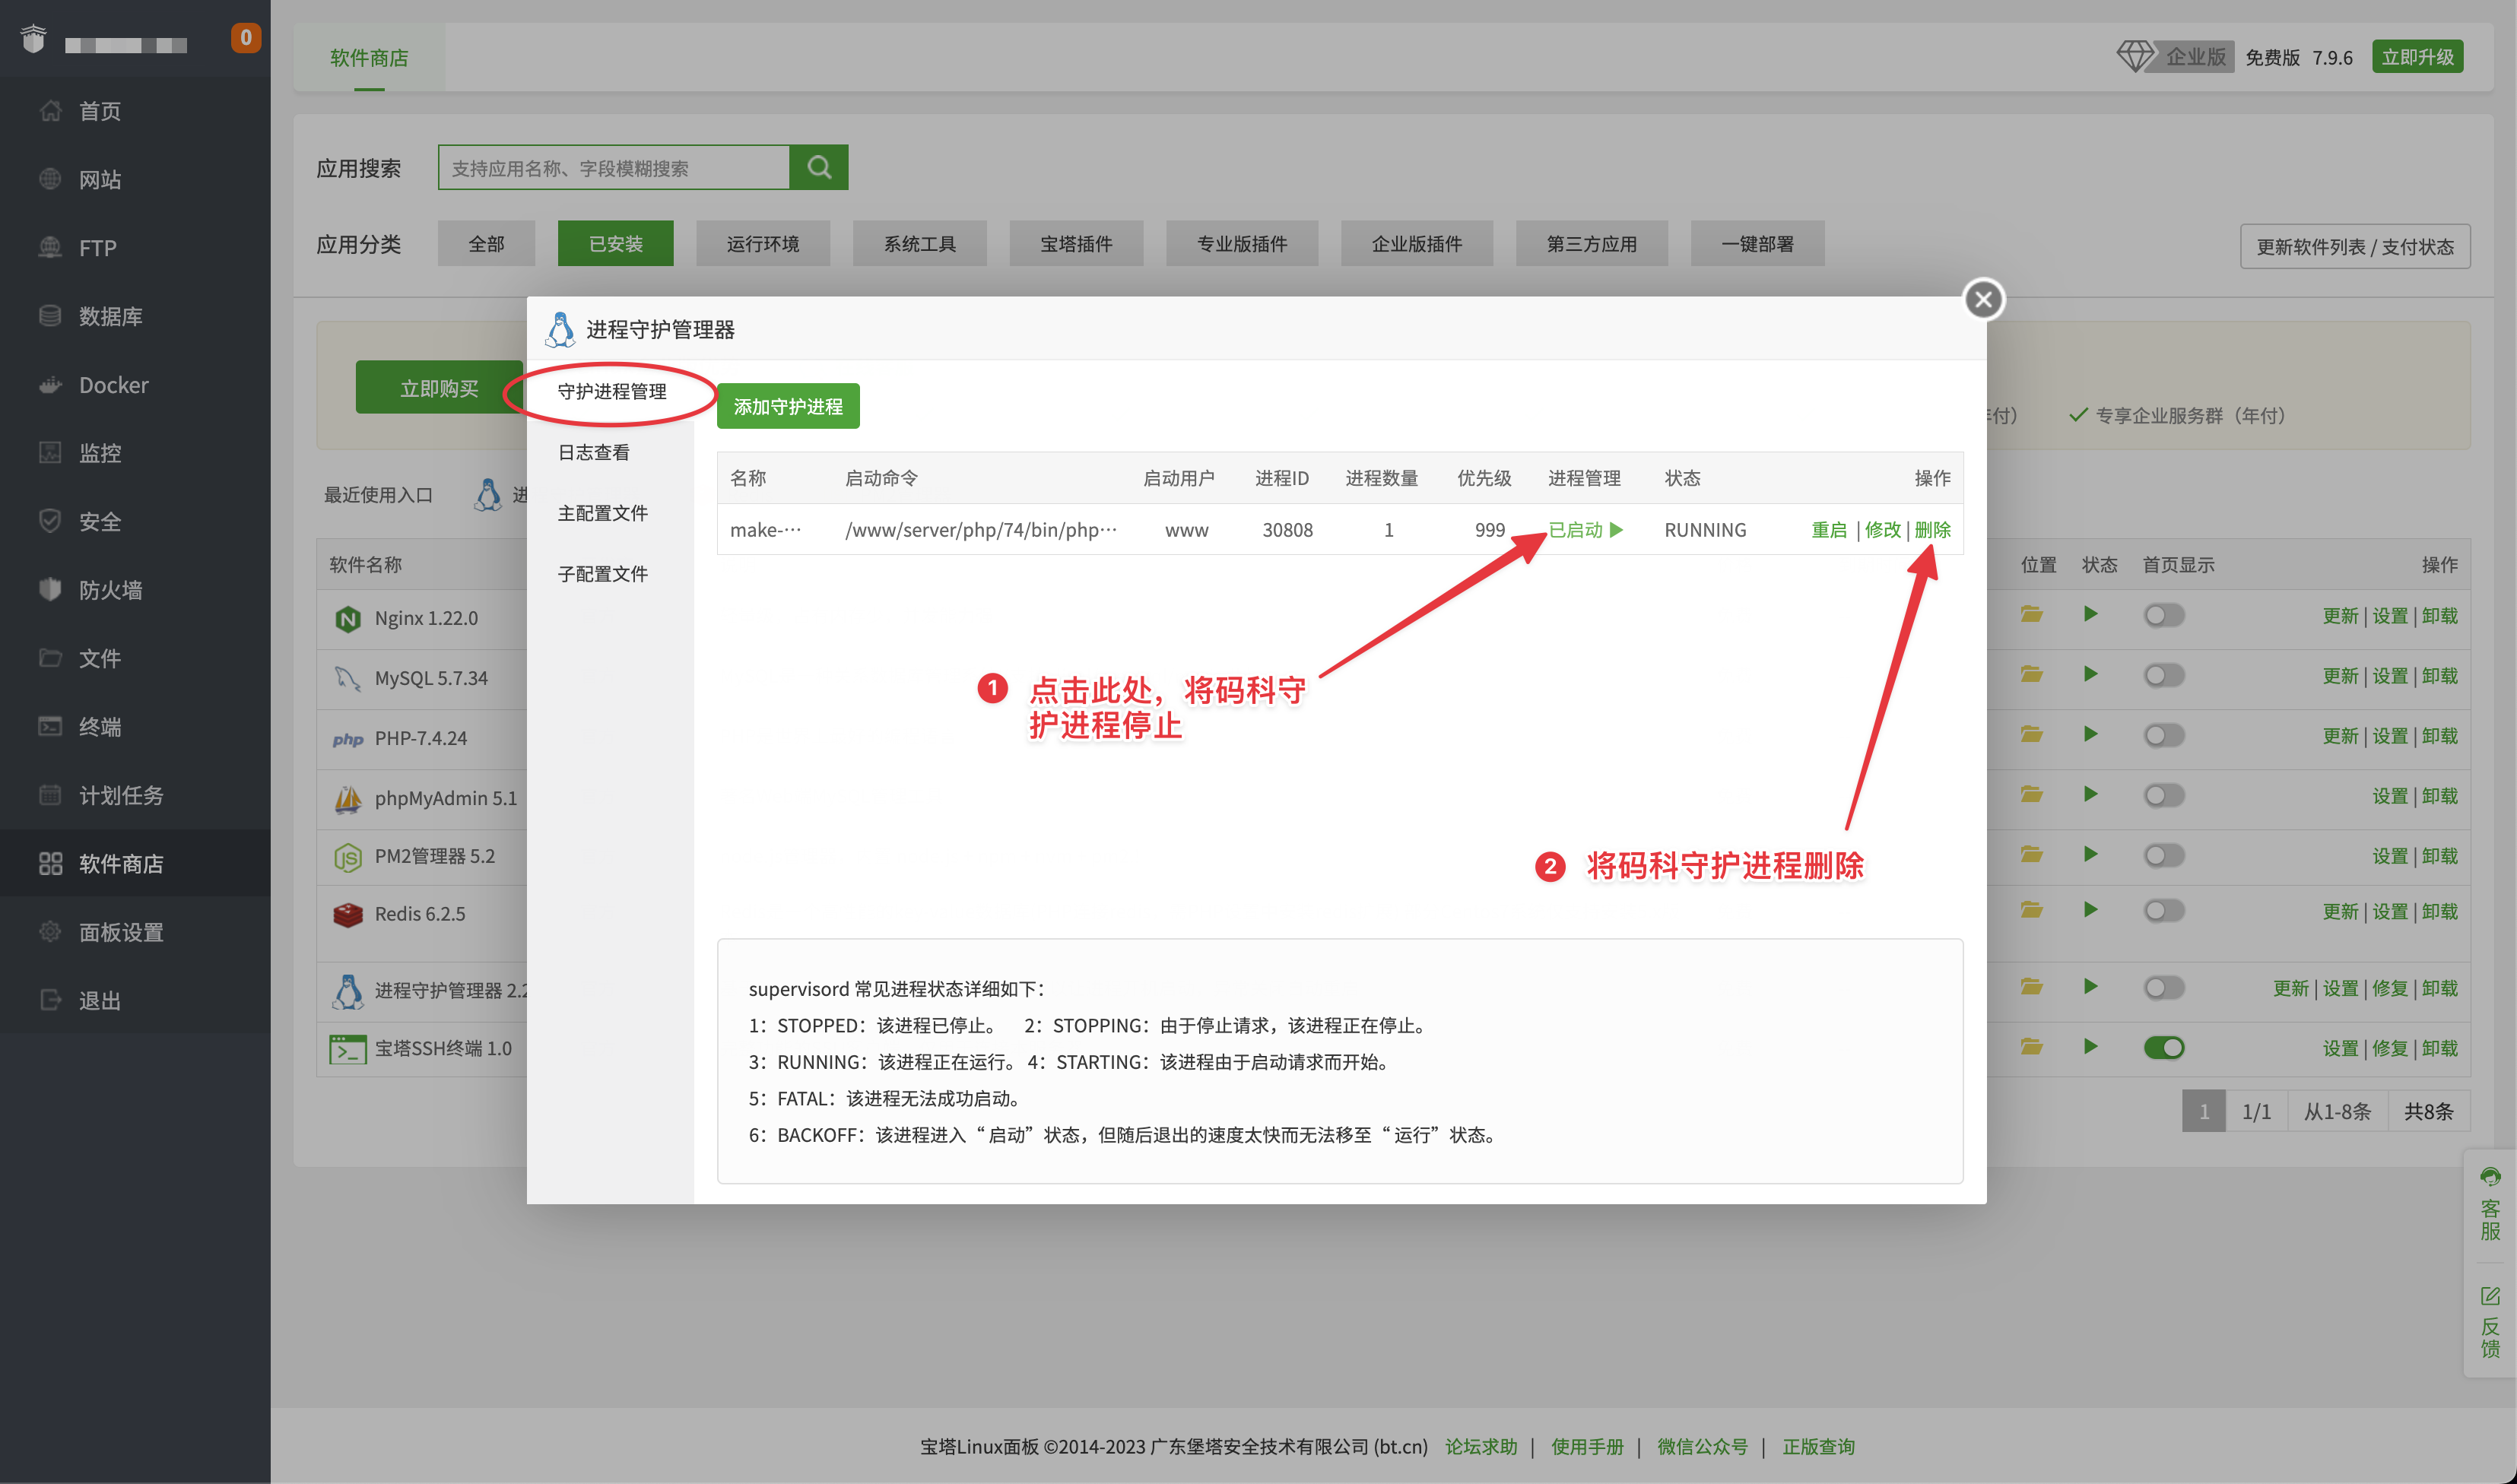The width and height of the screenshot is (2517, 1484).
Task: Click 修改 link for make process
Action: pos(1882,530)
